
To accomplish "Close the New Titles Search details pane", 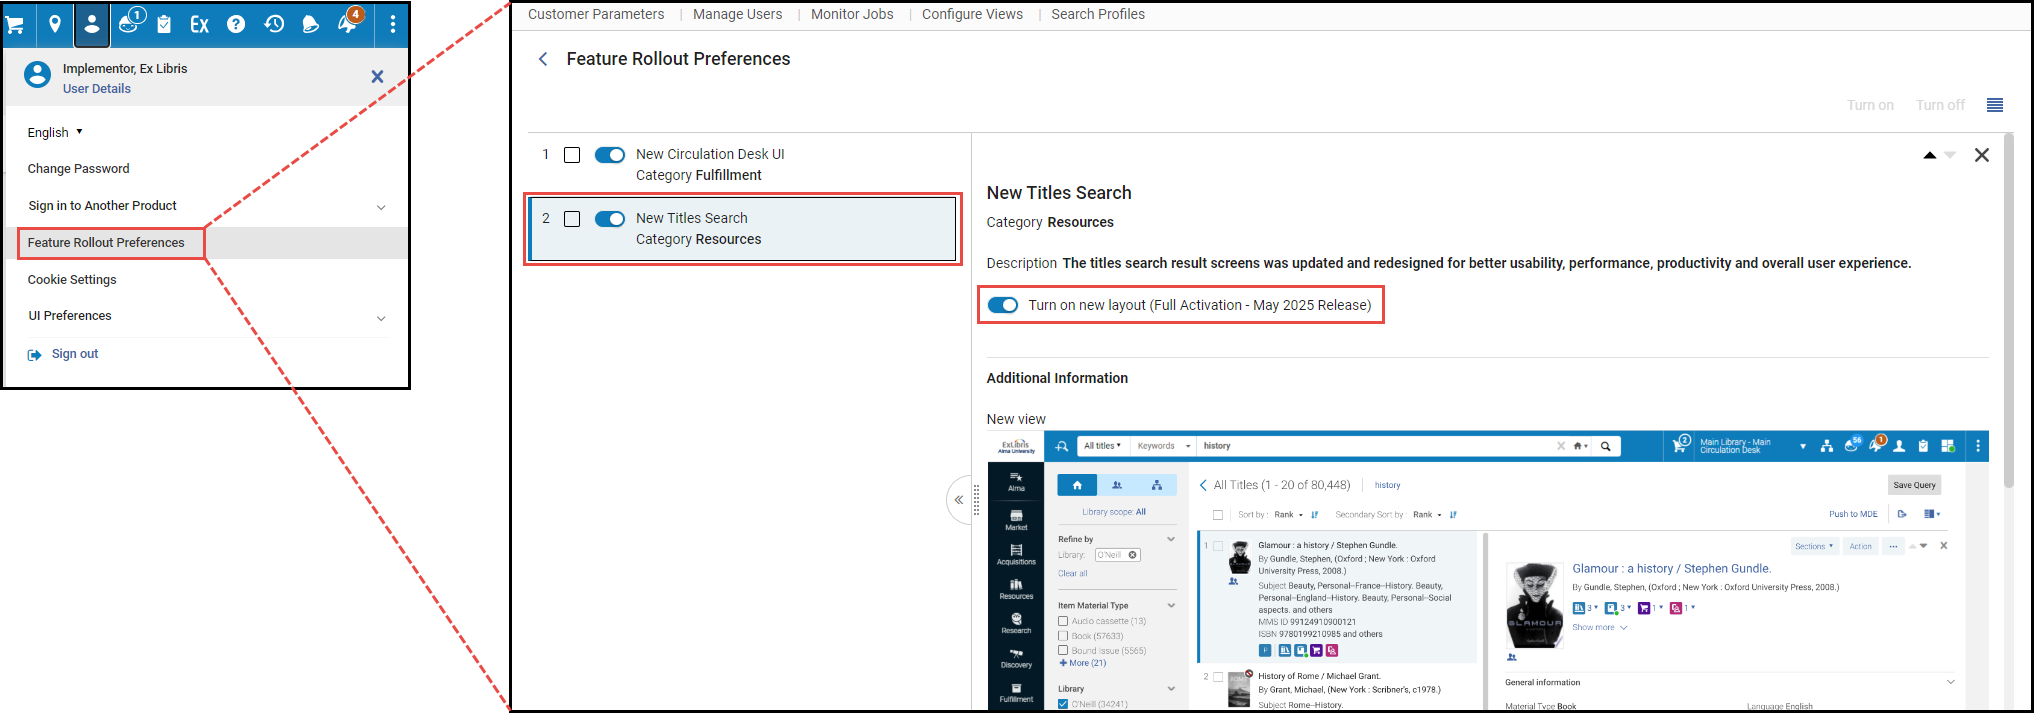I will coord(1982,155).
